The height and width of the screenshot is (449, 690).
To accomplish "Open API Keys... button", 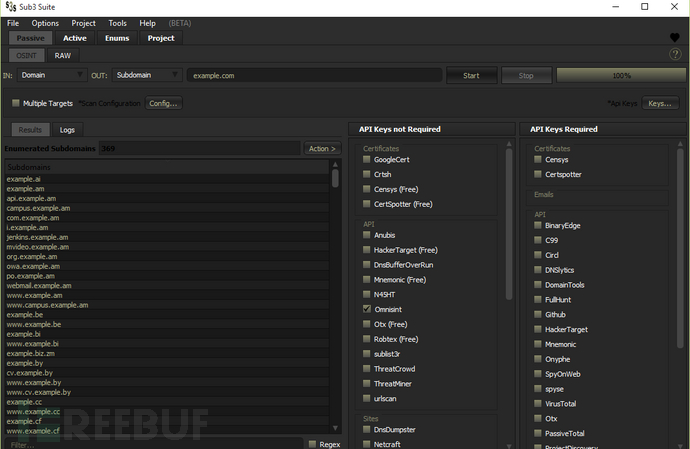I will pyautogui.click(x=660, y=103).
